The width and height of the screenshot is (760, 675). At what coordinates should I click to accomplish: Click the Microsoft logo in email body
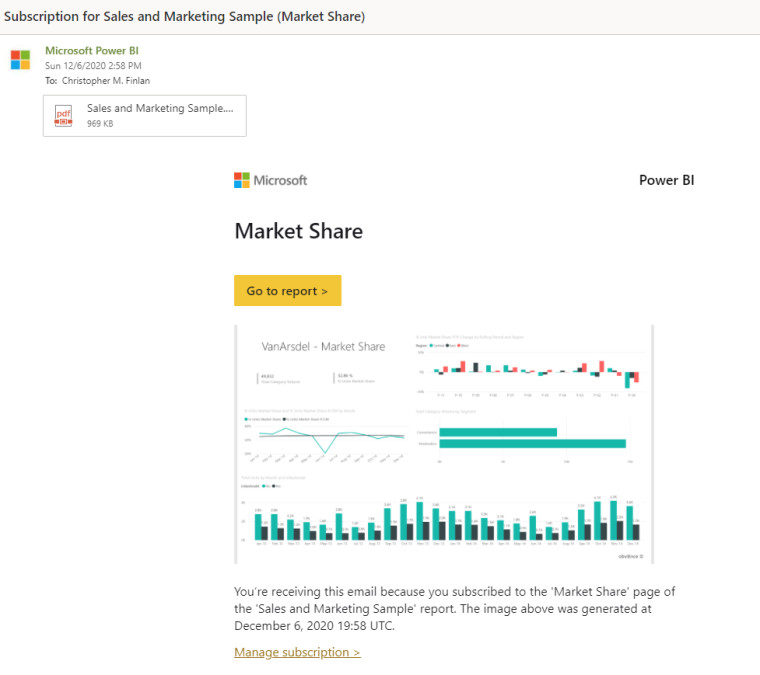(270, 180)
